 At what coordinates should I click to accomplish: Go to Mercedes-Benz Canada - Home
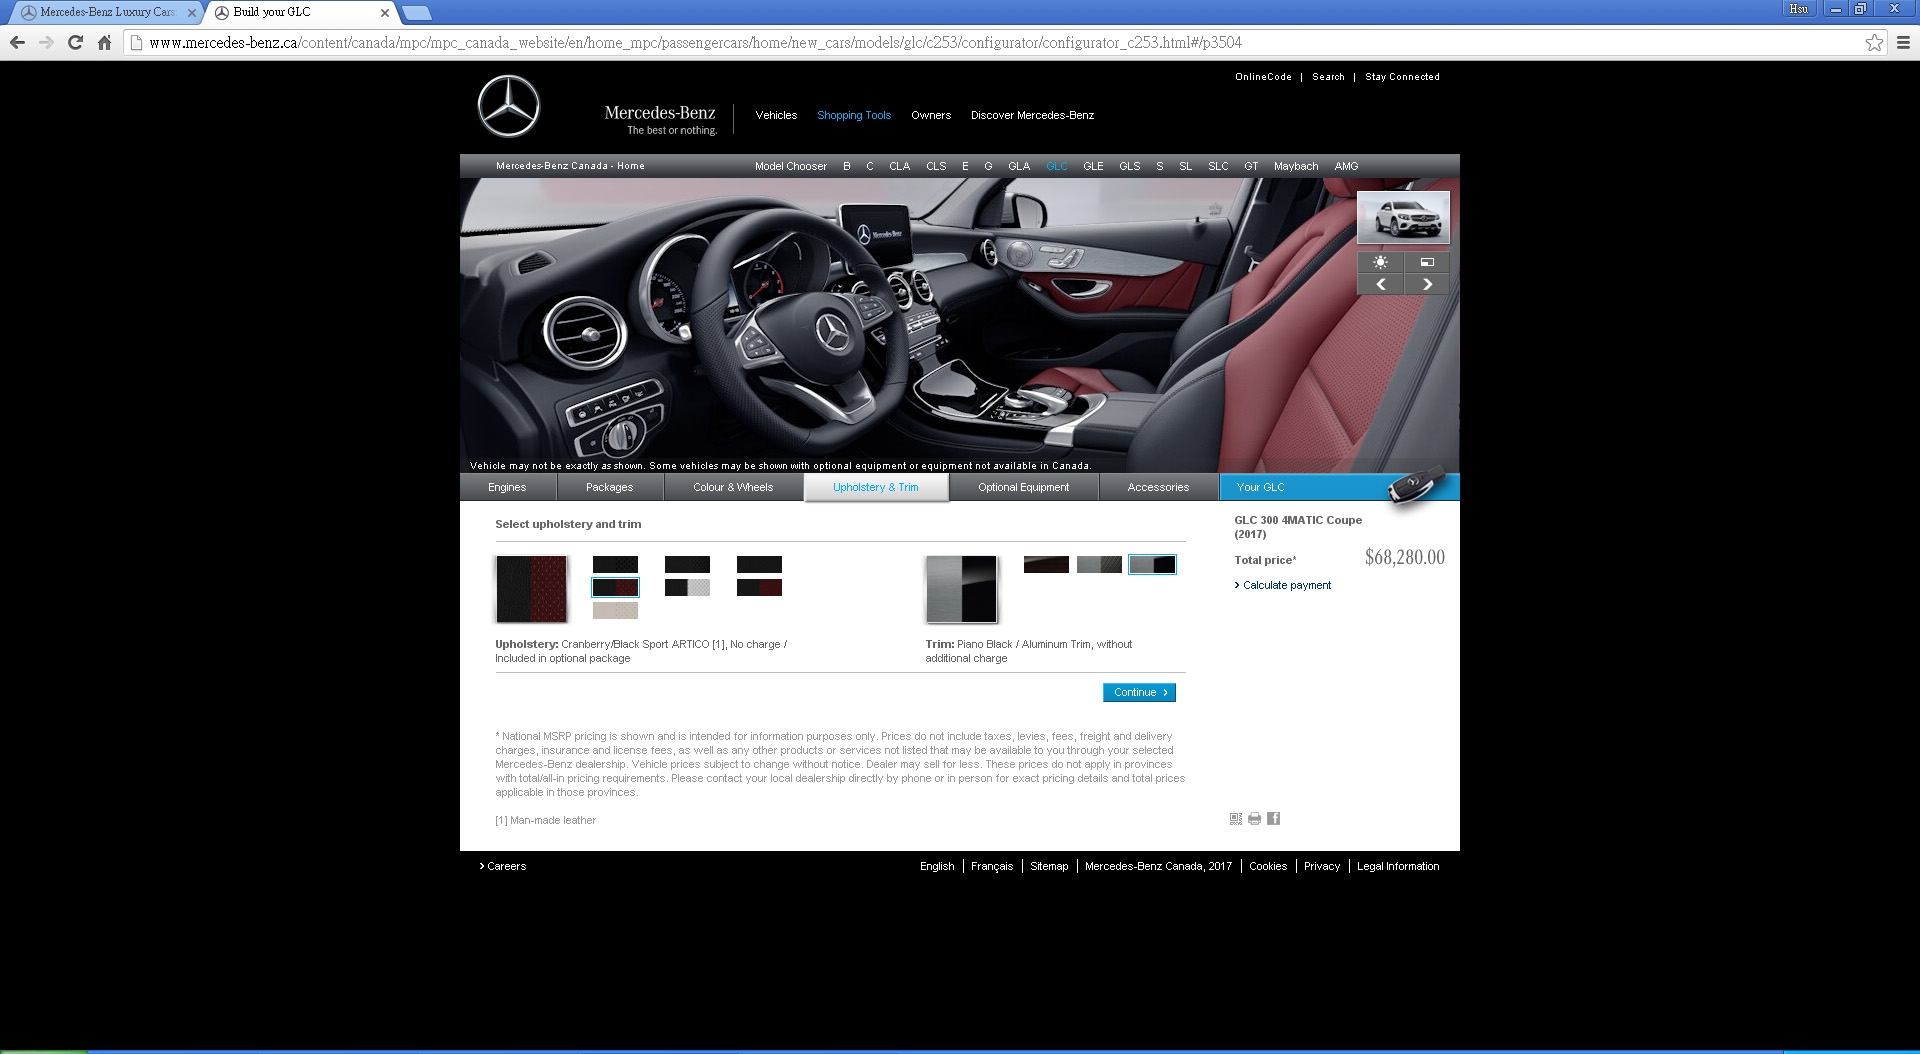[x=570, y=166]
